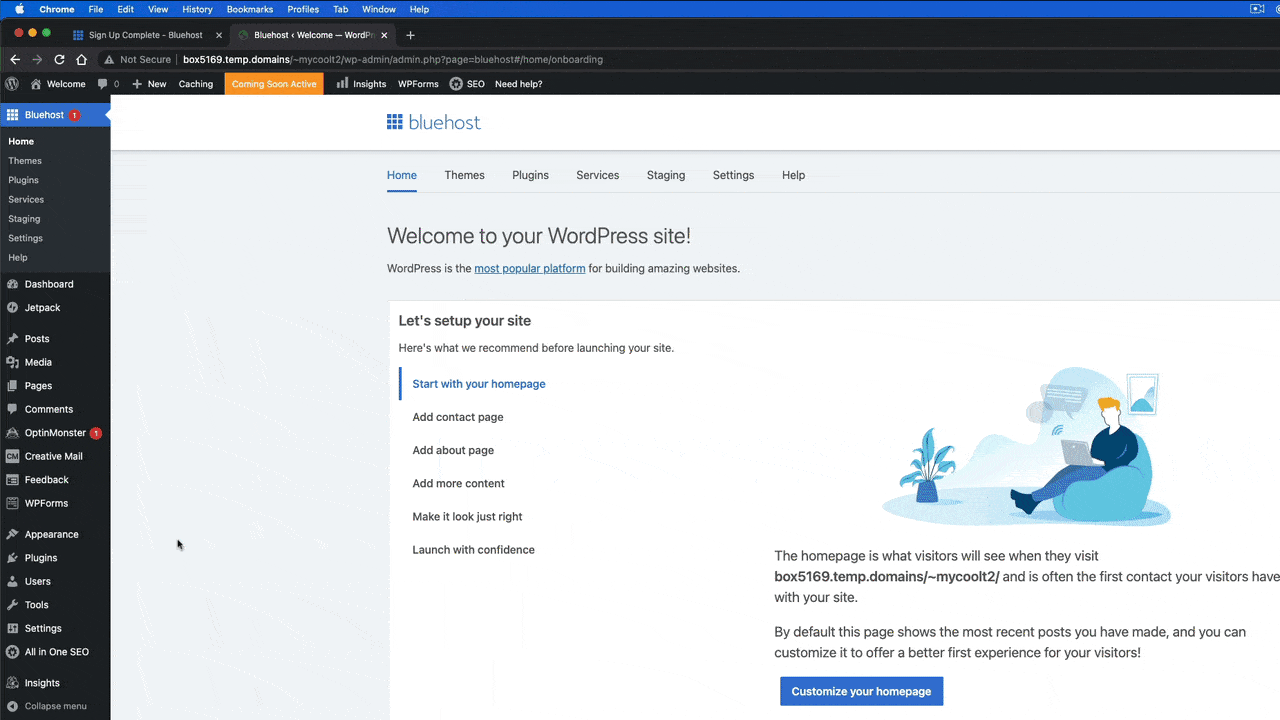Open the Welcome site home link
This screenshot has height=720, width=1280.
58,84
